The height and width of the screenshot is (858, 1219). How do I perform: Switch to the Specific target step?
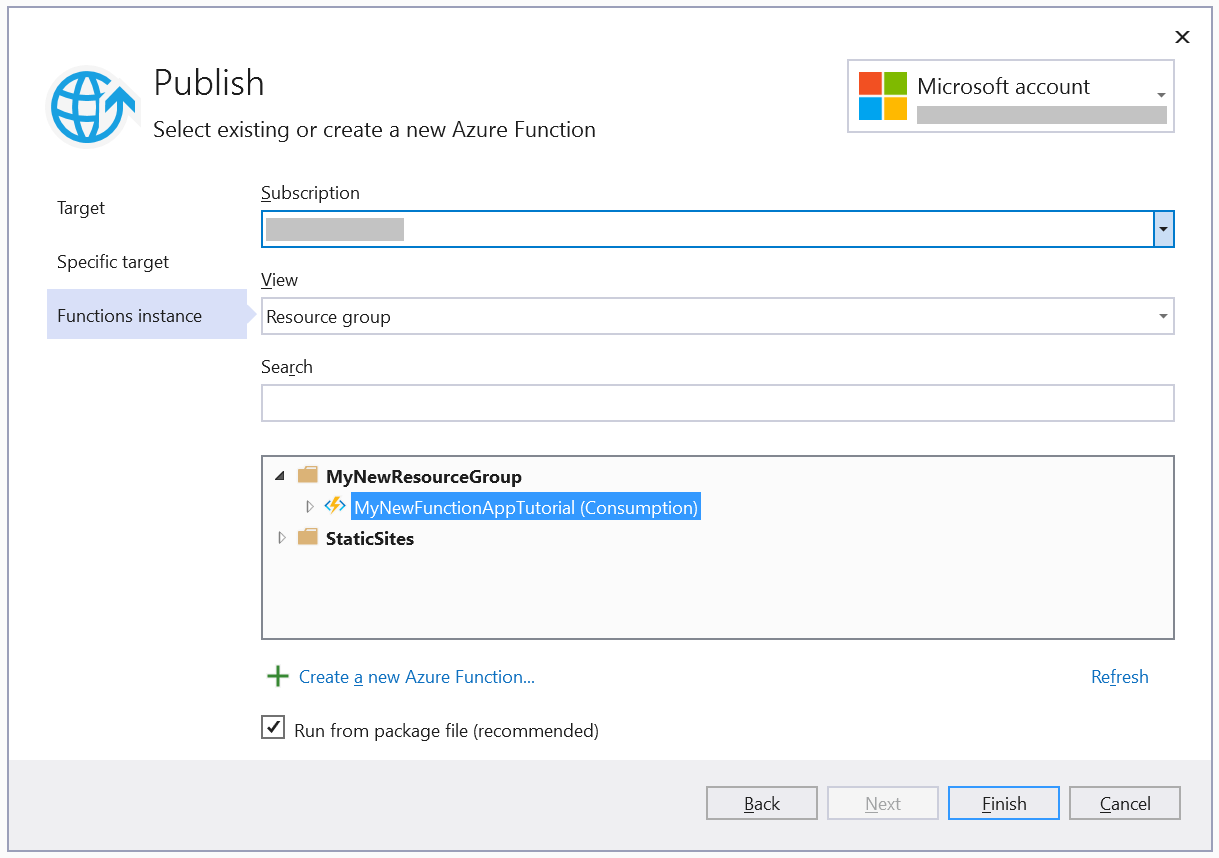point(111,261)
